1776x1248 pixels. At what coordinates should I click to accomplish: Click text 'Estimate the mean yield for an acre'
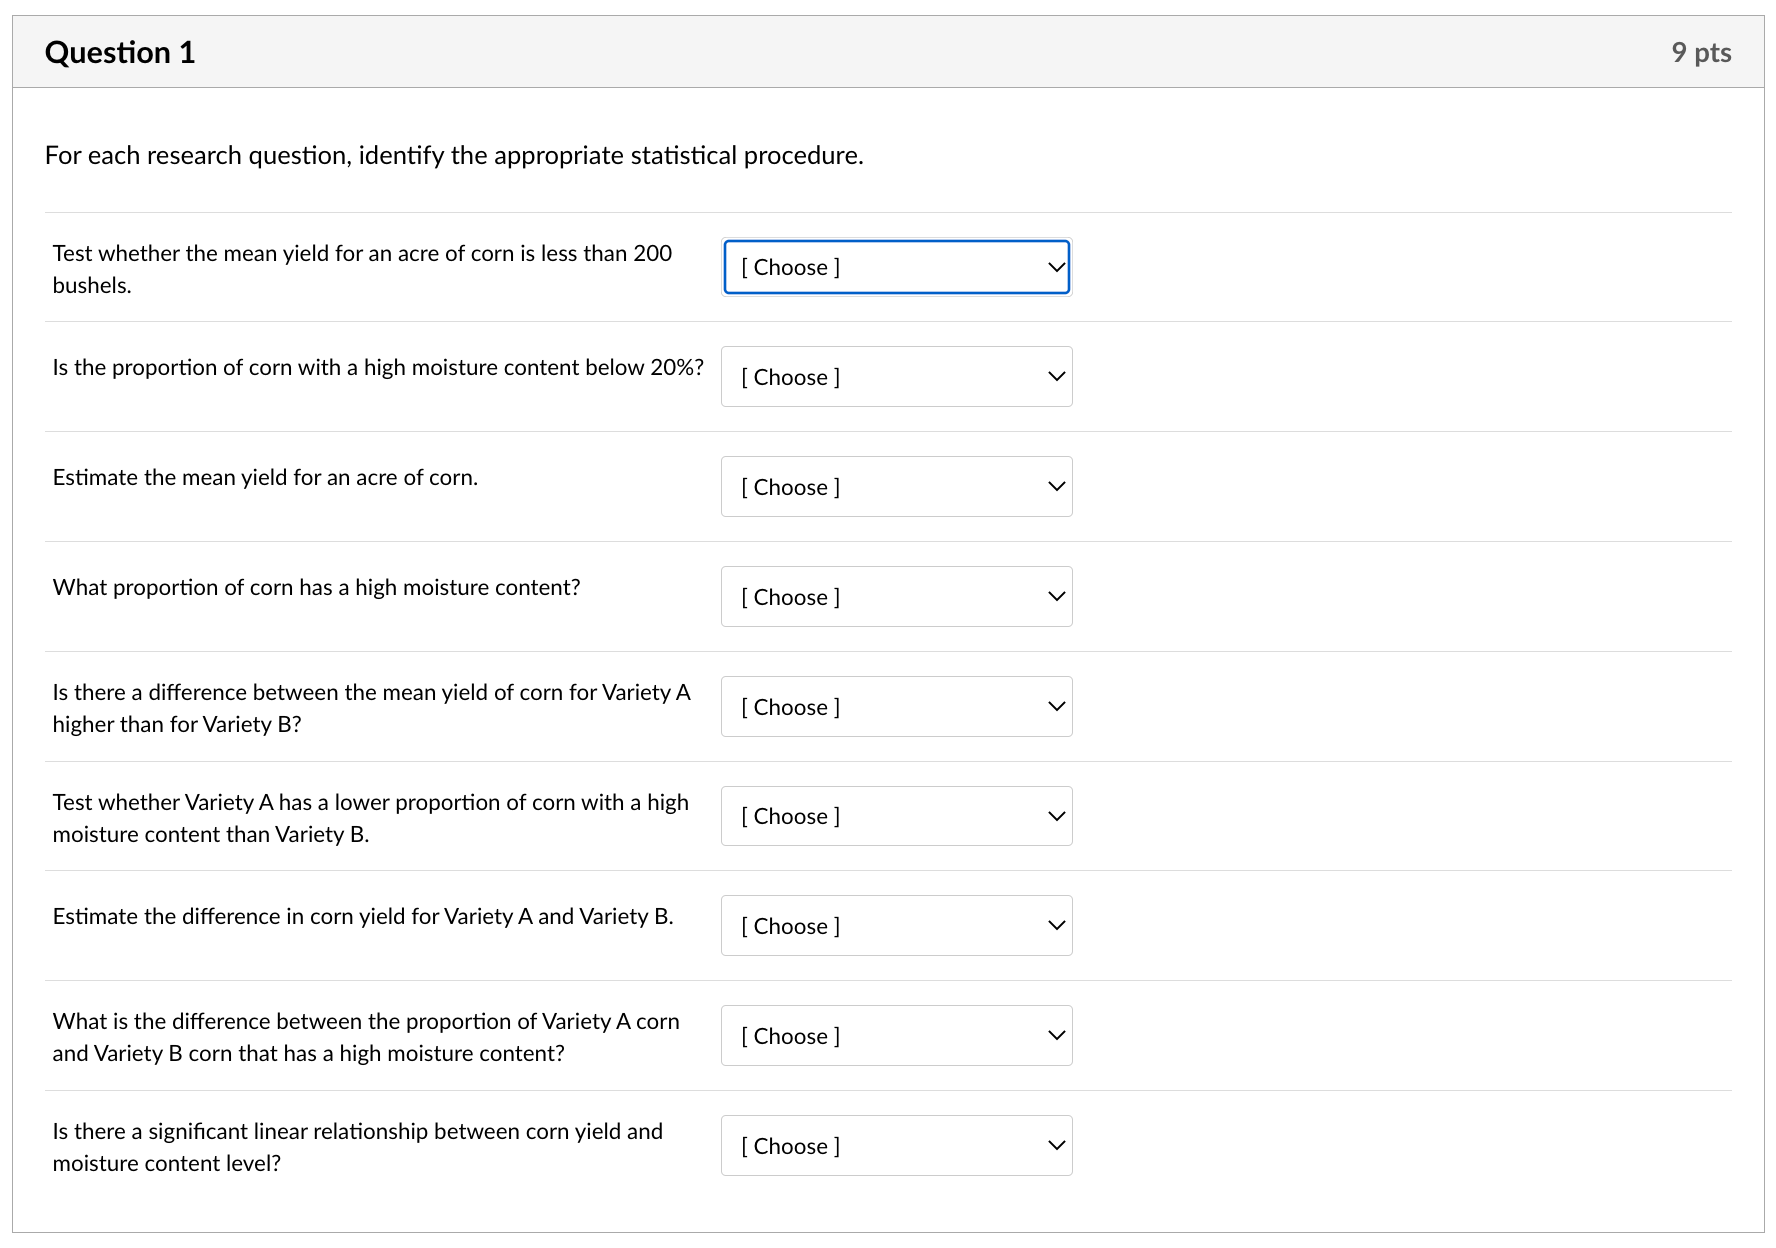(x=265, y=478)
